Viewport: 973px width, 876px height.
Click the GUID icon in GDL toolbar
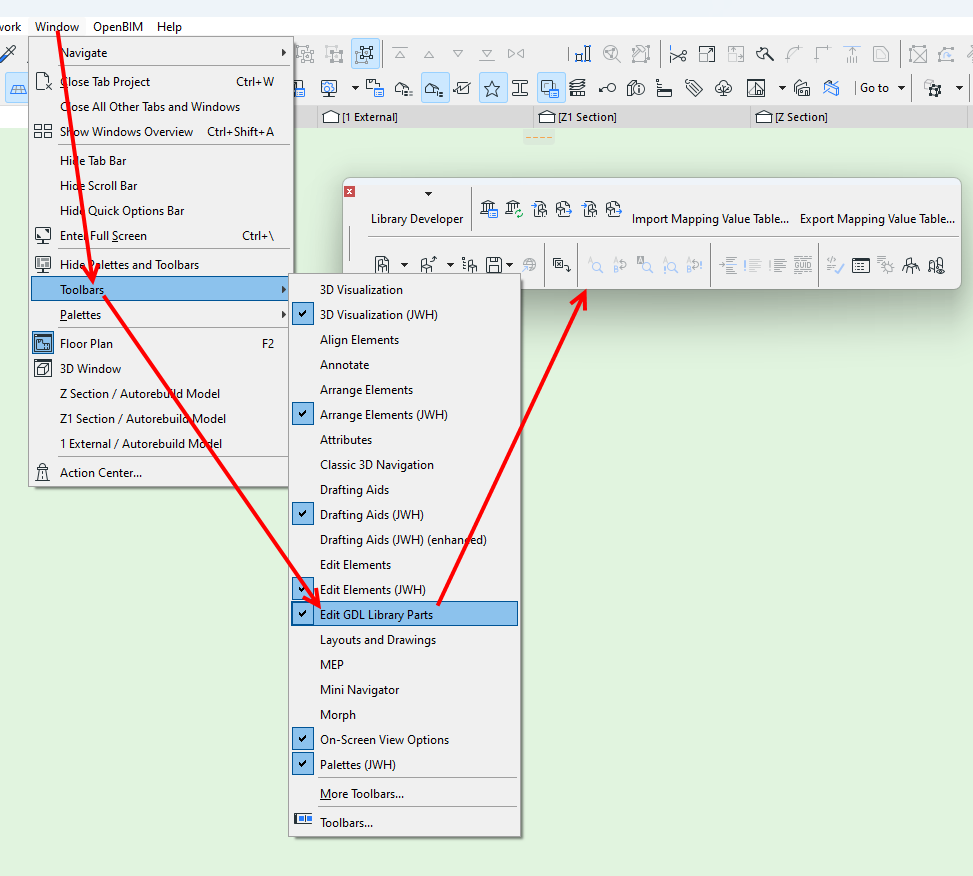click(x=803, y=265)
